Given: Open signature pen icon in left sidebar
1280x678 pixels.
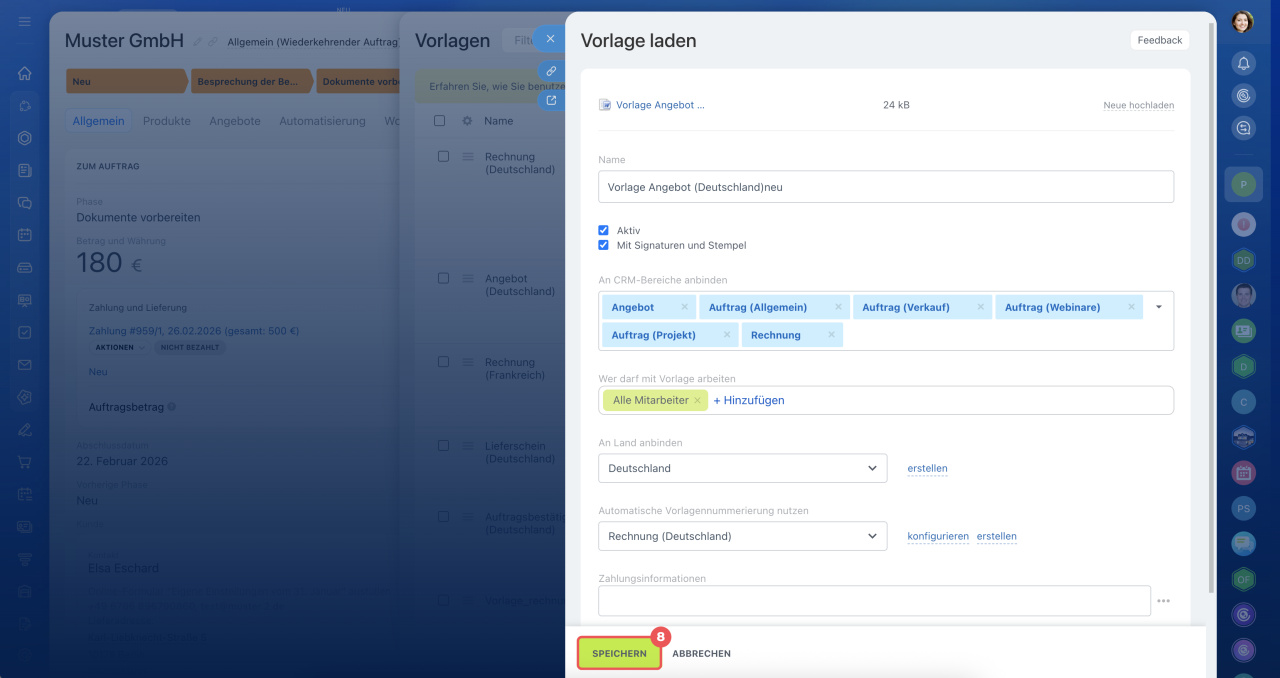Looking at the screenshot, I should tap(25, 430).
